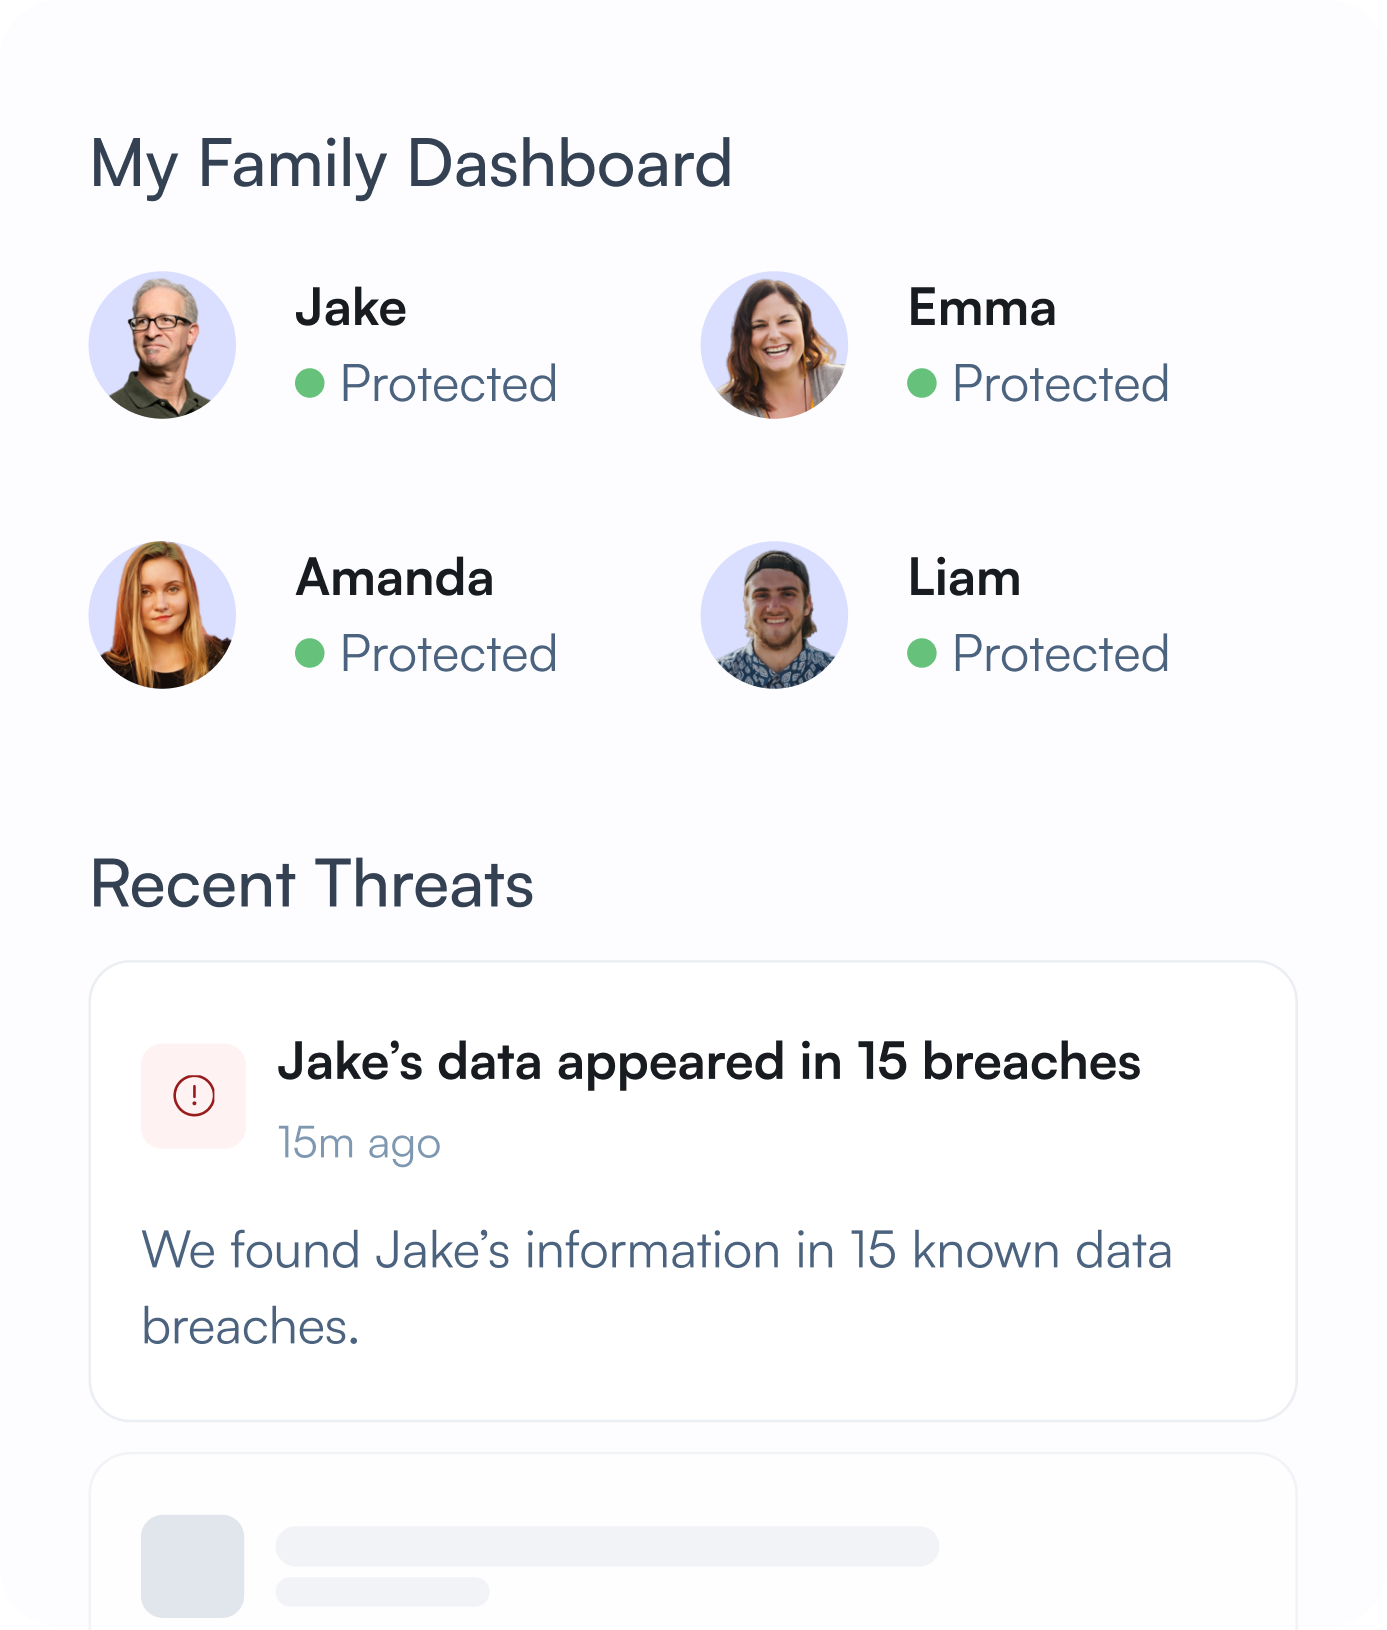Click Emma's profile avatar
The width and height of the screenshot is (1387, 1630).
click(775, 345)
